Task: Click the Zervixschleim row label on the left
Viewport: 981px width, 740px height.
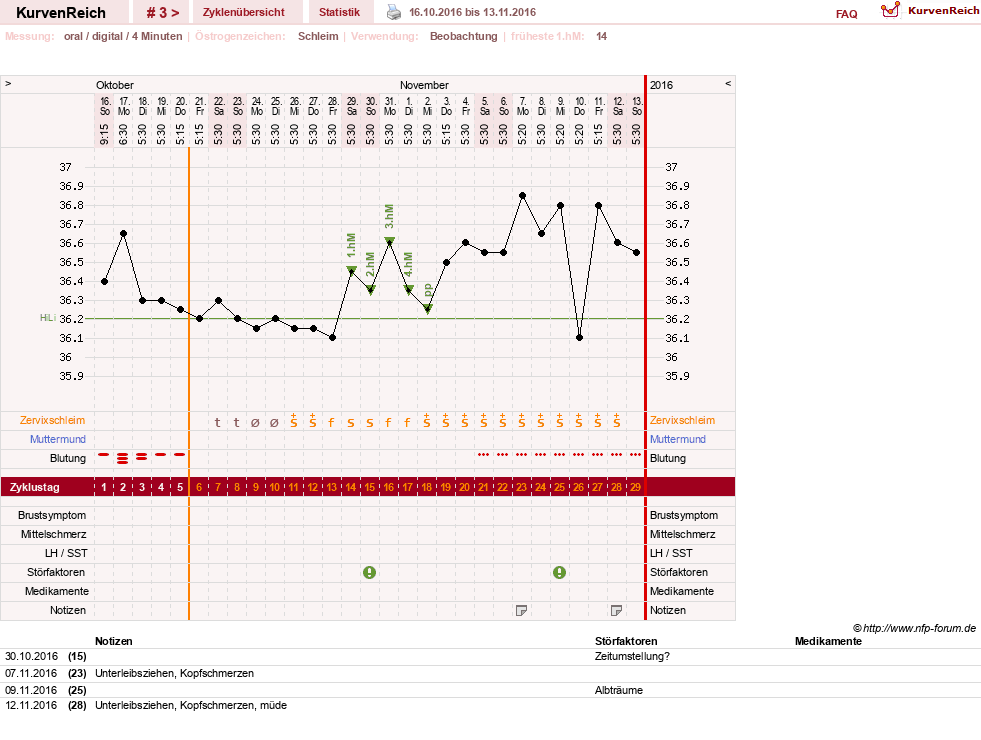Action: tap(53, 420)
